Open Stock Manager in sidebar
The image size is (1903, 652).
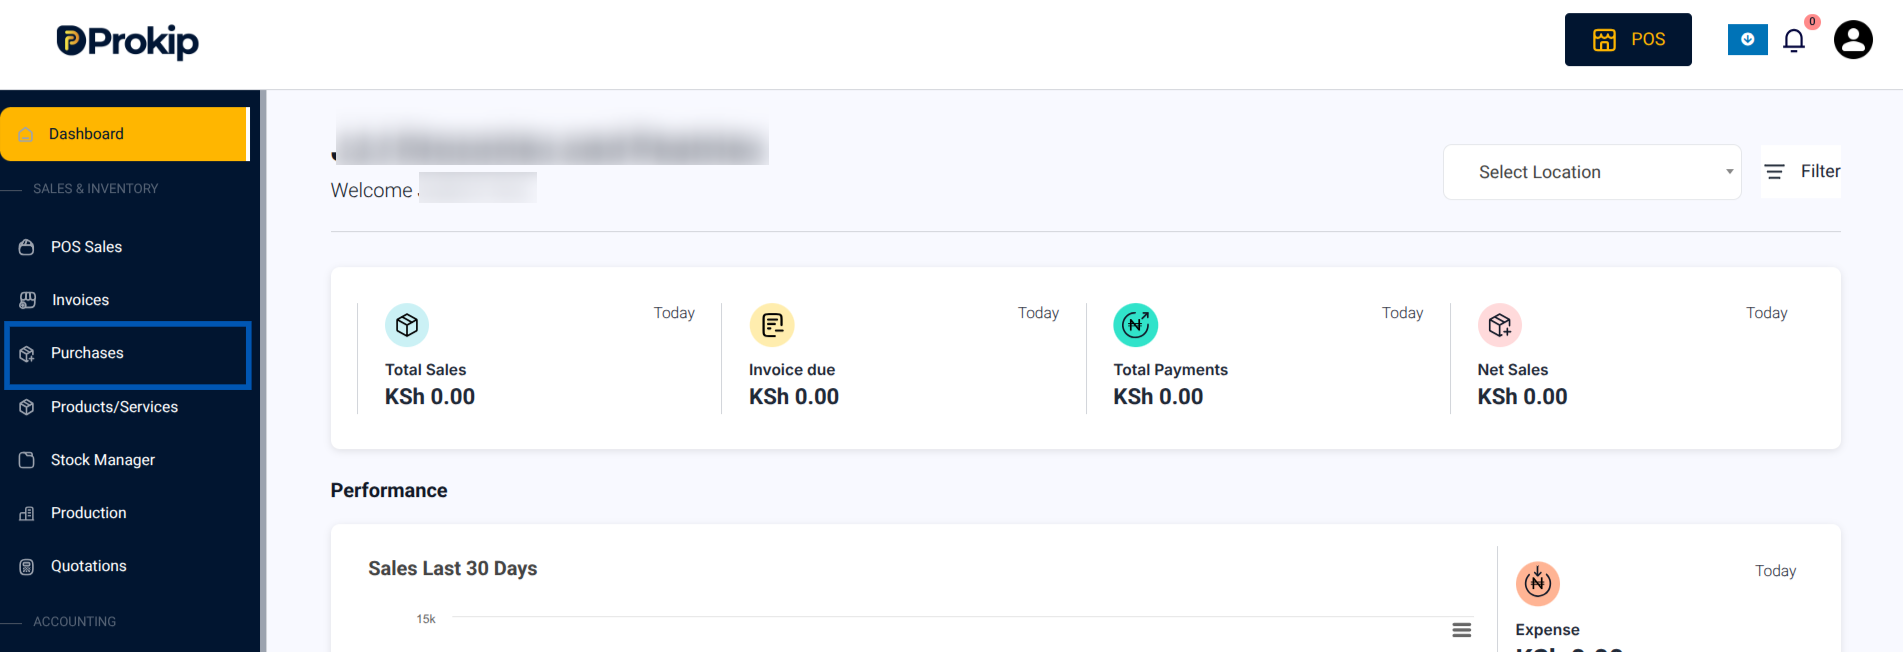point(126,460)
